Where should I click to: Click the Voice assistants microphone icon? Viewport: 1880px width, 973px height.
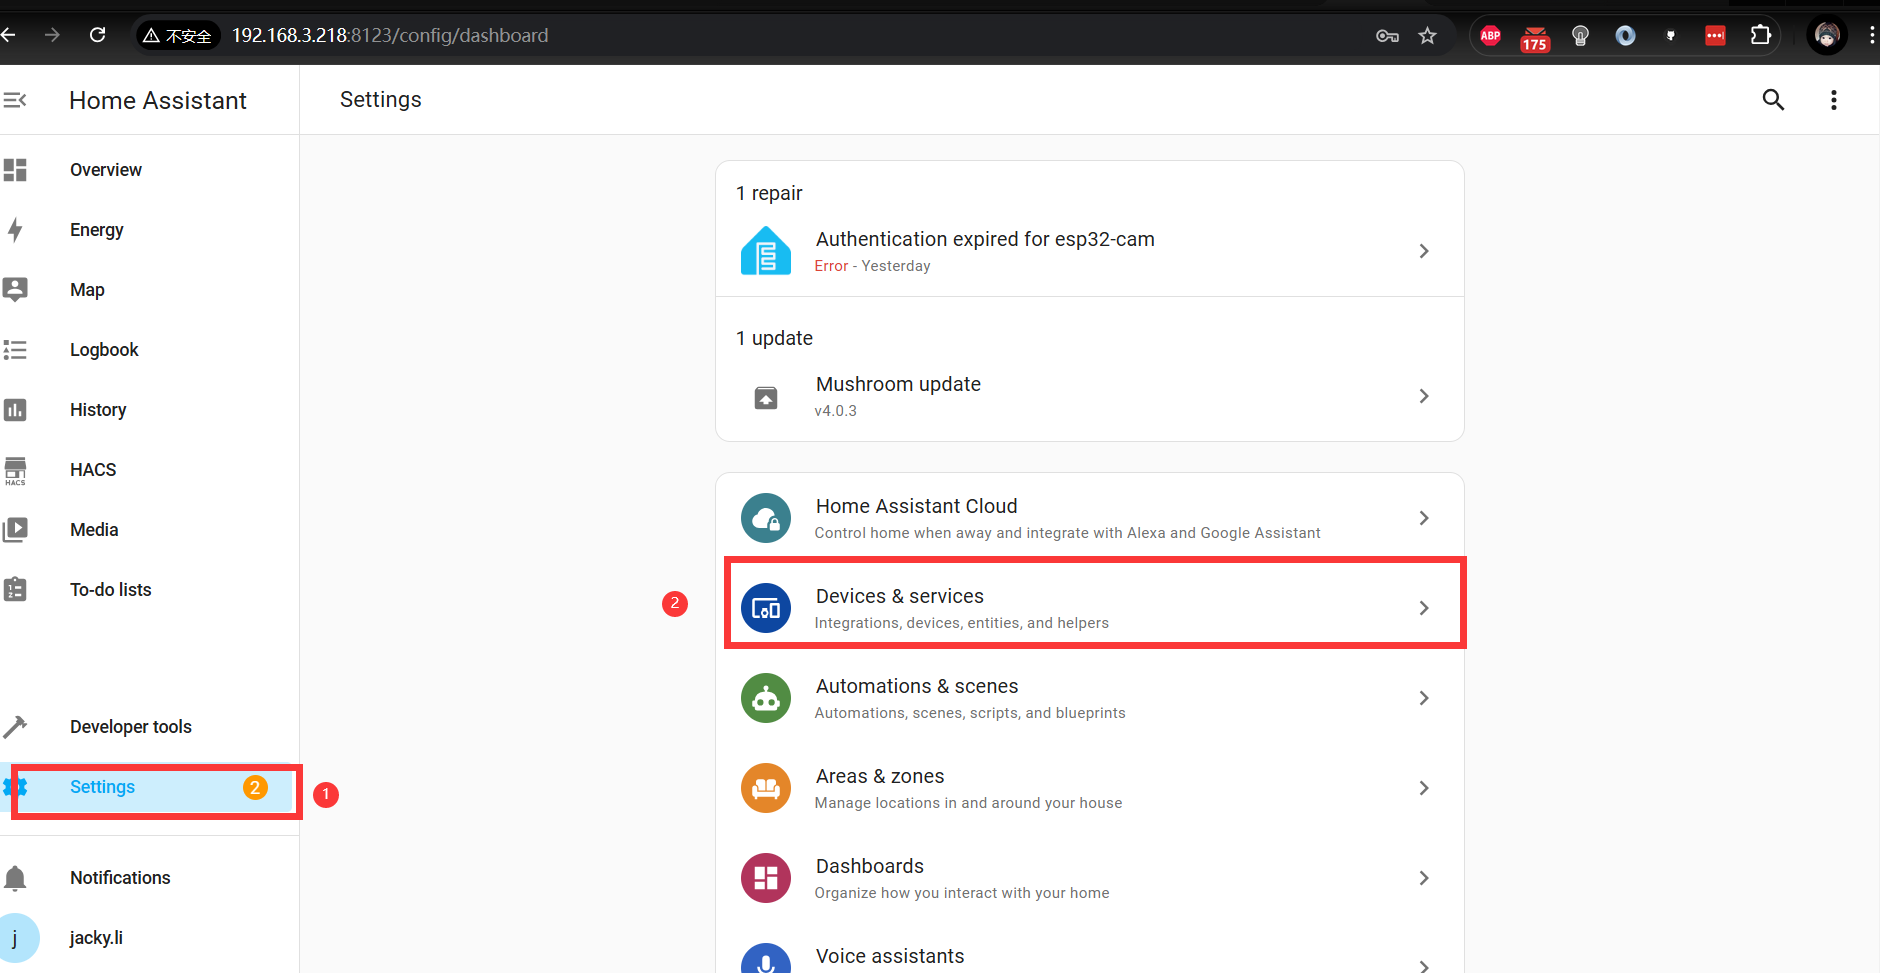point(766,960)
